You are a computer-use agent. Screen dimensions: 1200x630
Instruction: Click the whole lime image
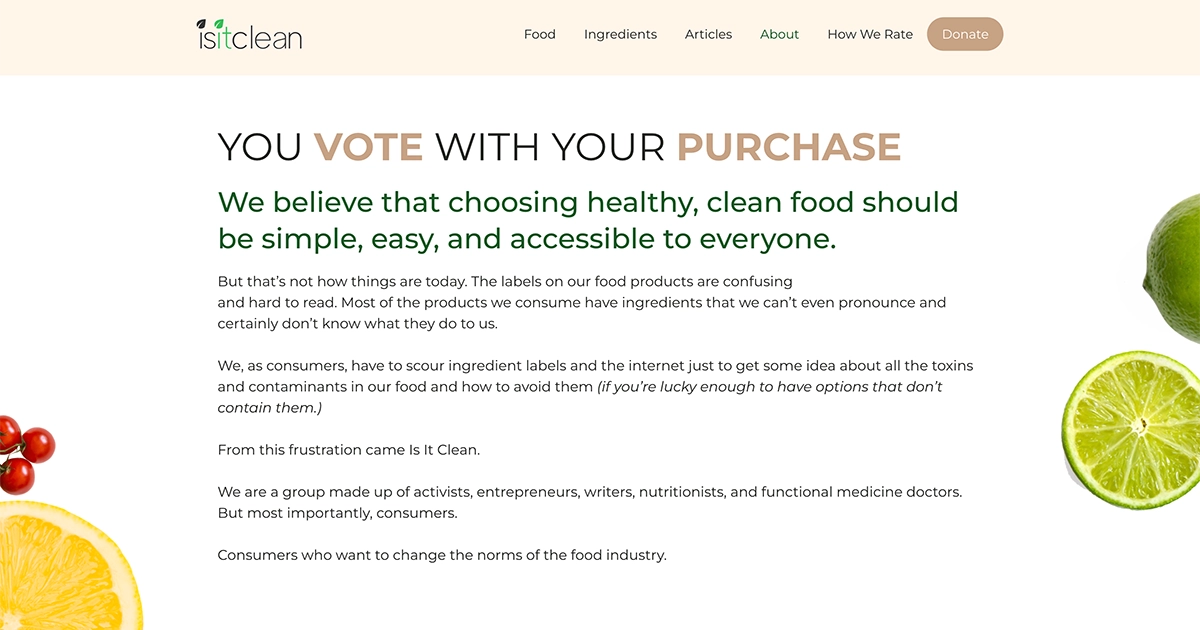pos(1174,268)
